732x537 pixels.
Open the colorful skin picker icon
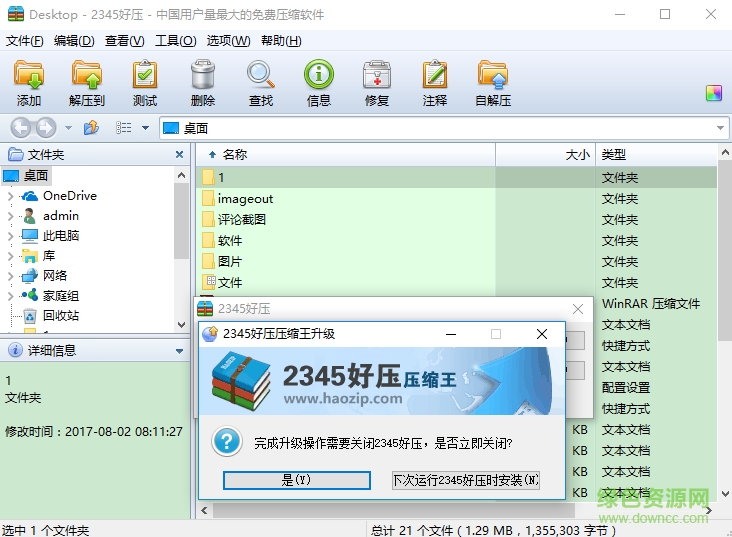tap(713, 93)
